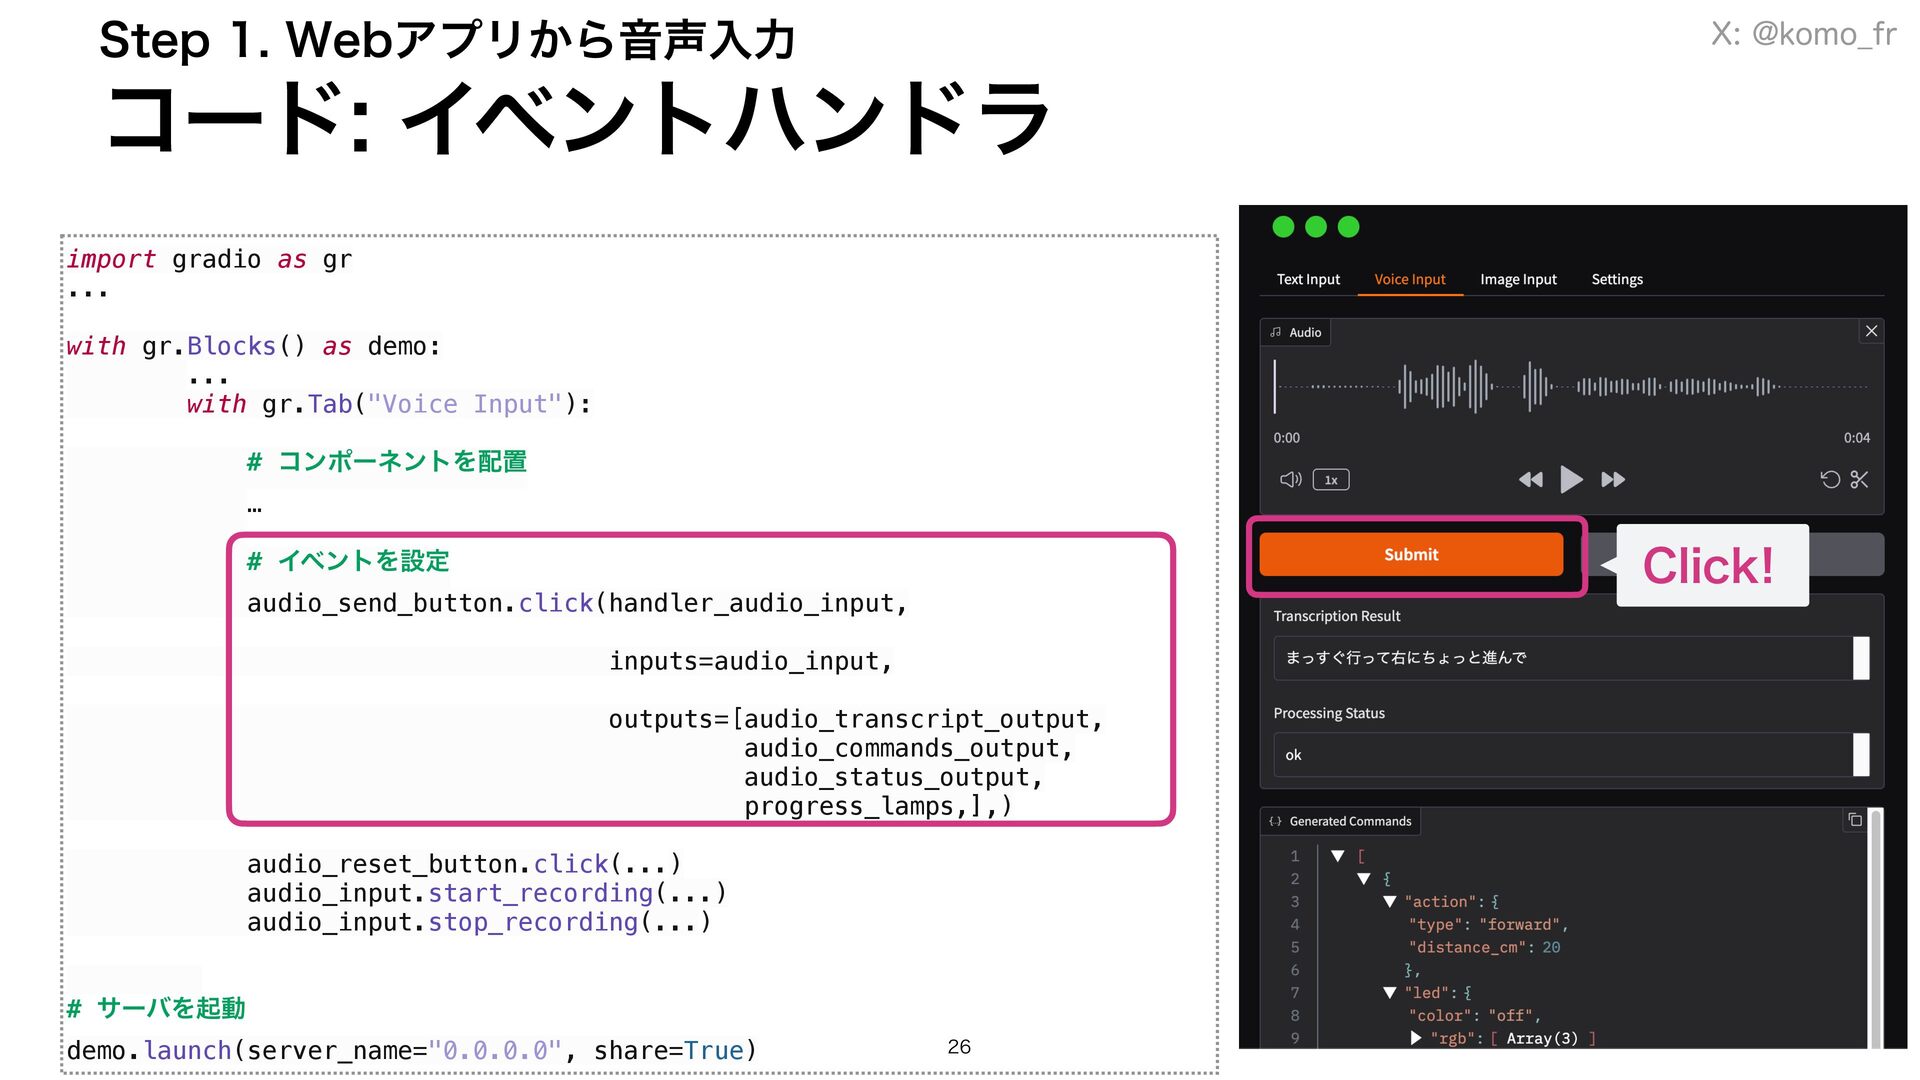
Task: Toggle the 1x playback speed button
Action: click(1331, 480)
